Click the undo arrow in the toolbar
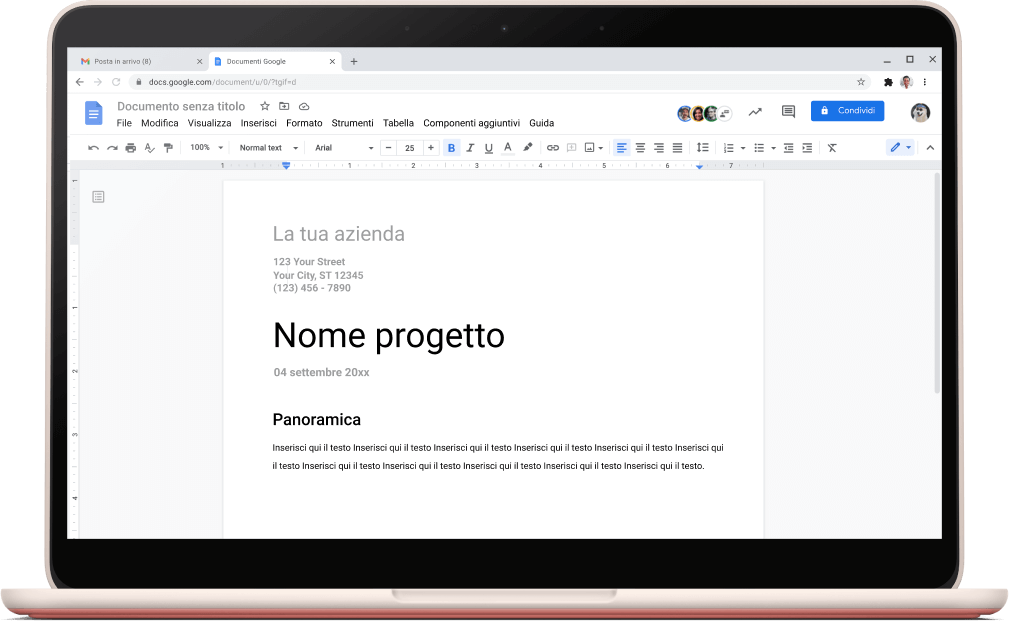Image resolution: width=1009 pixels, height=623 pixels. 94,148
